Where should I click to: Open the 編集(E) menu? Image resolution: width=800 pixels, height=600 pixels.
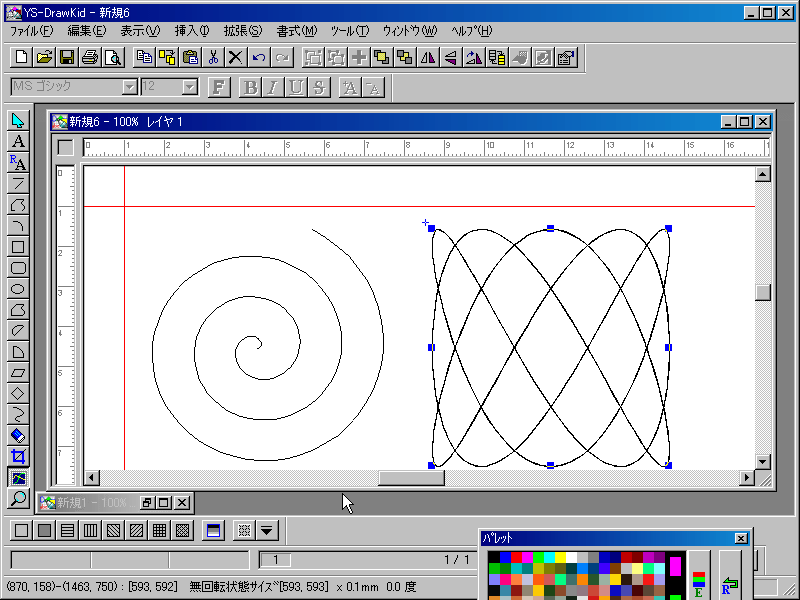pyautogui.click(x=87, y=31)
